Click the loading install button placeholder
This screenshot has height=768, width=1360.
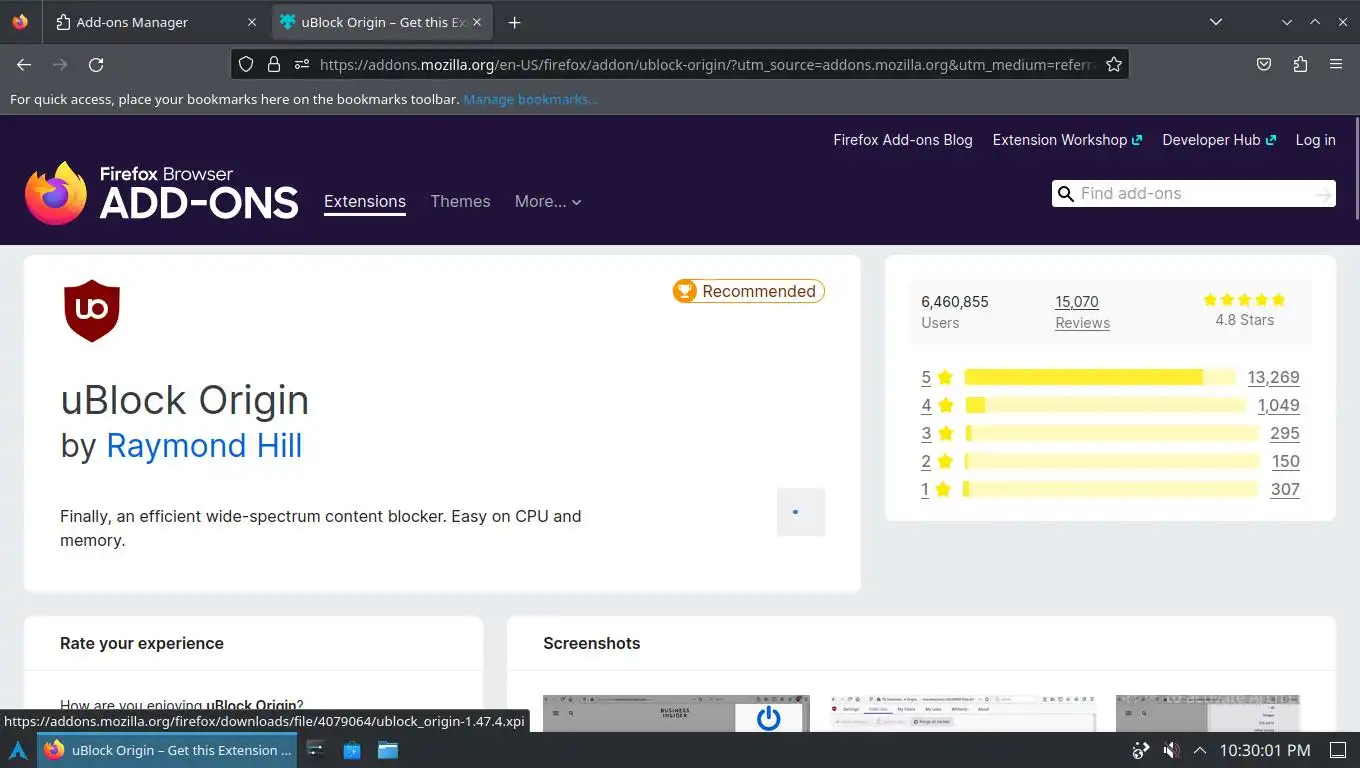[x=801, y=512]
